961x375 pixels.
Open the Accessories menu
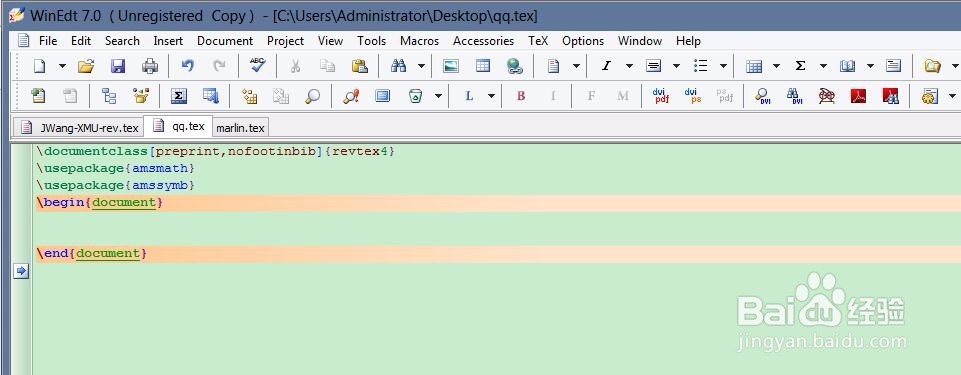click(483, 41)
